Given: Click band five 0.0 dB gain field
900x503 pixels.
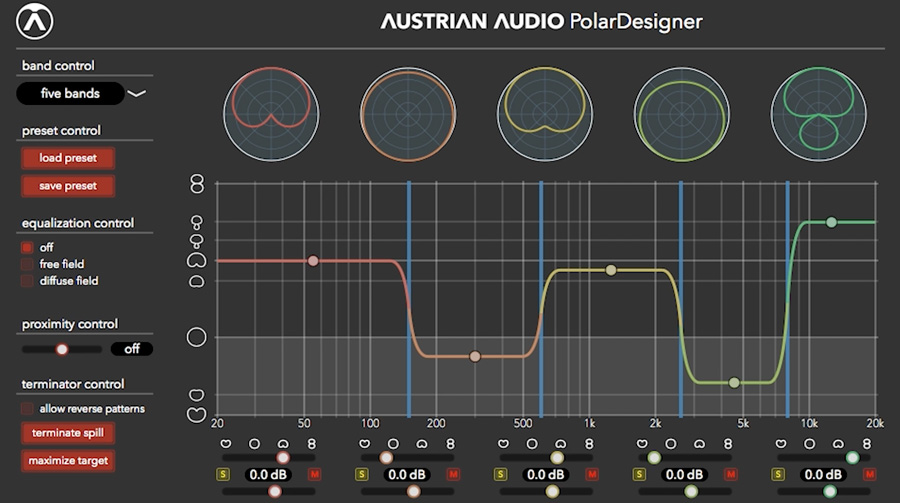Looking at the screenshot, I should pos(823,475).
